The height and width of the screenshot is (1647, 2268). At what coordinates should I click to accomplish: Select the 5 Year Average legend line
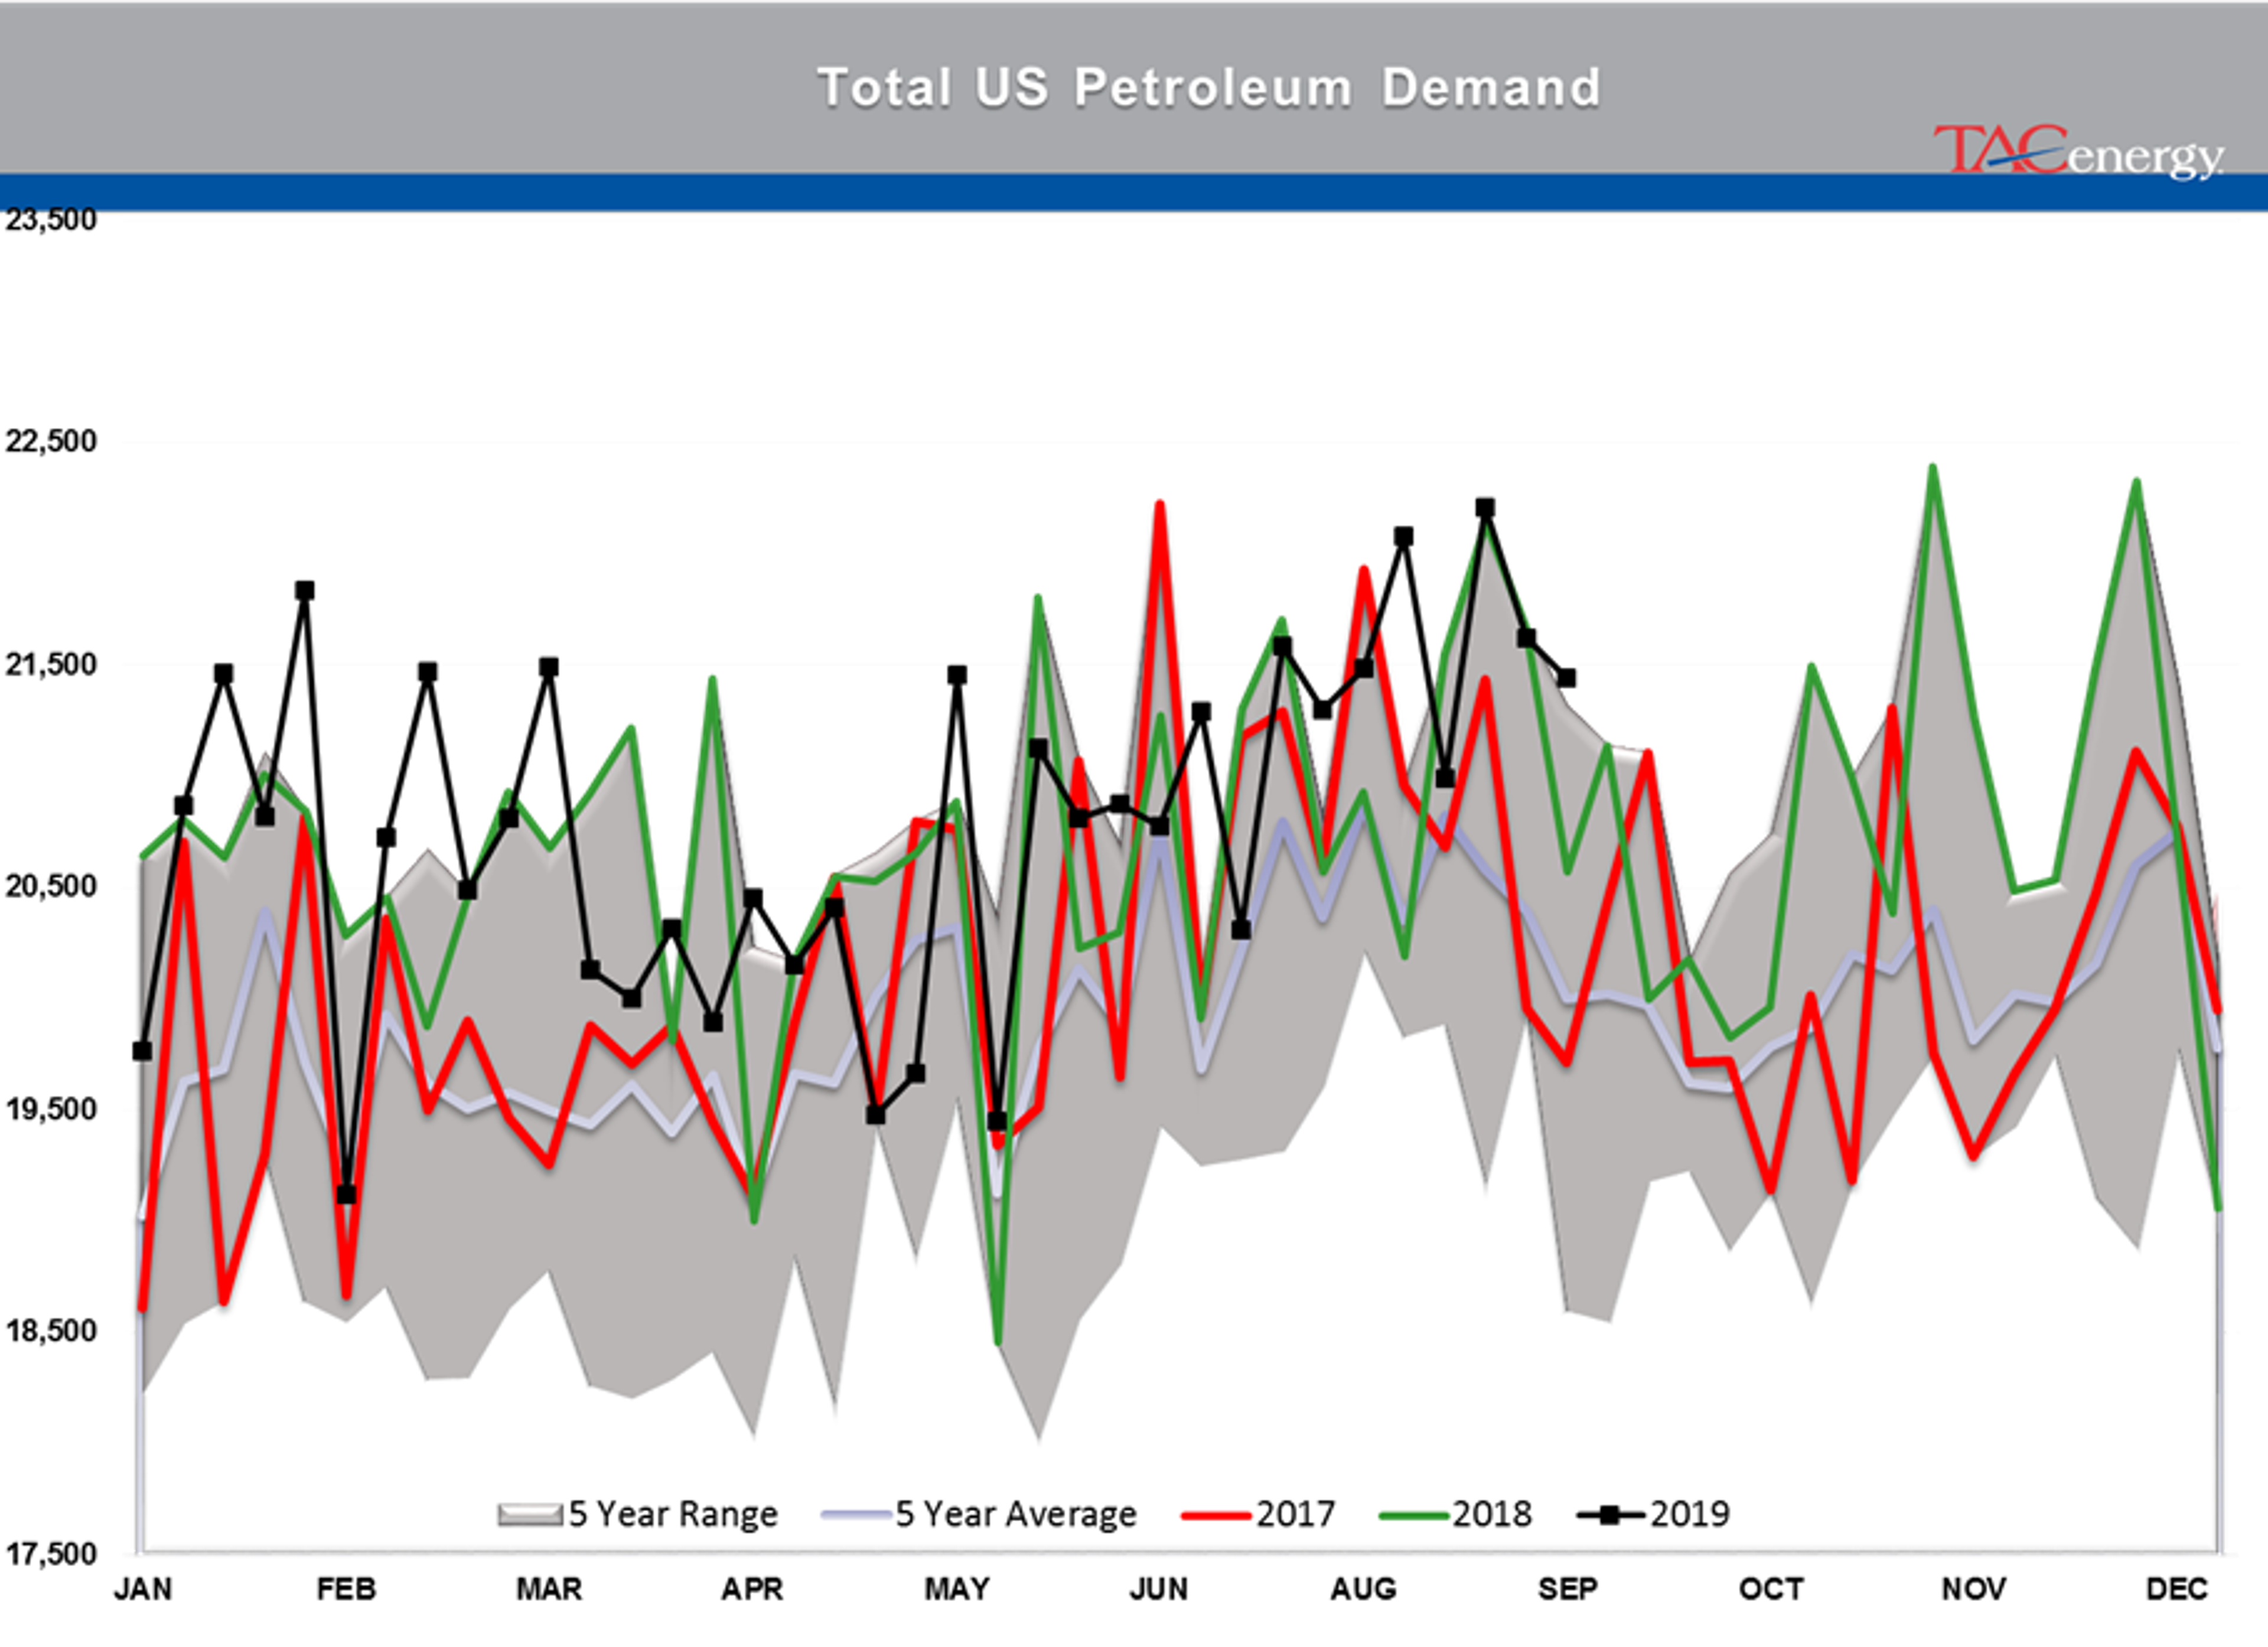[x=856, y=1515]
